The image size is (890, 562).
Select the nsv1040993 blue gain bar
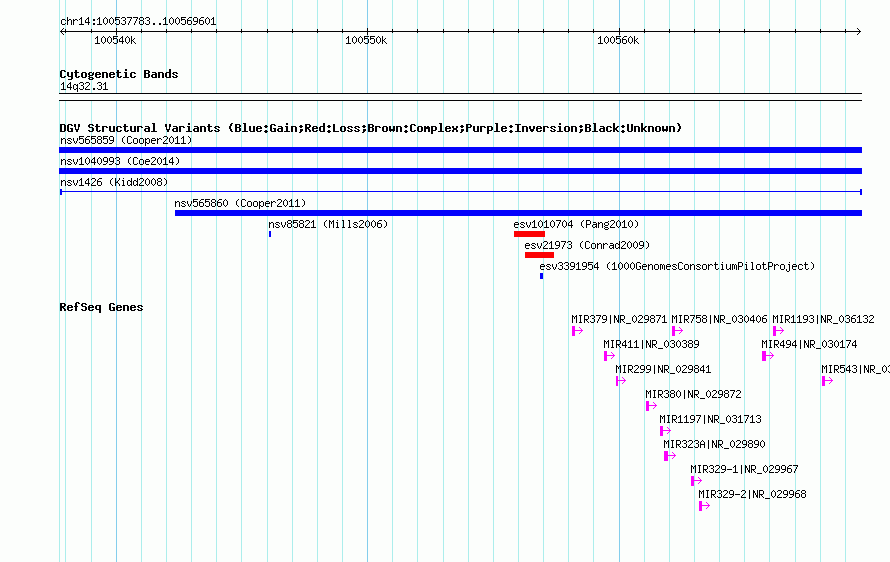pos(460,171)
